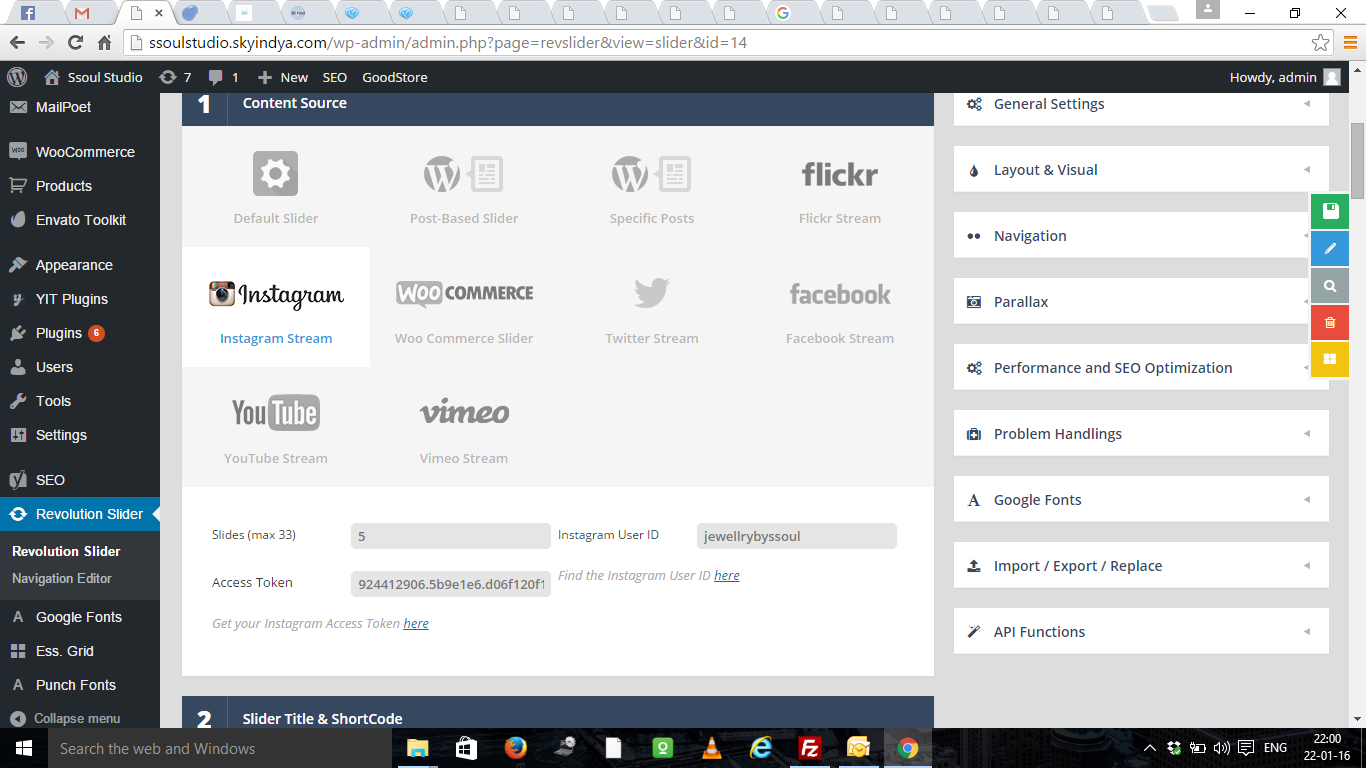Open the Windows Start menu

(x=23, y=748)
